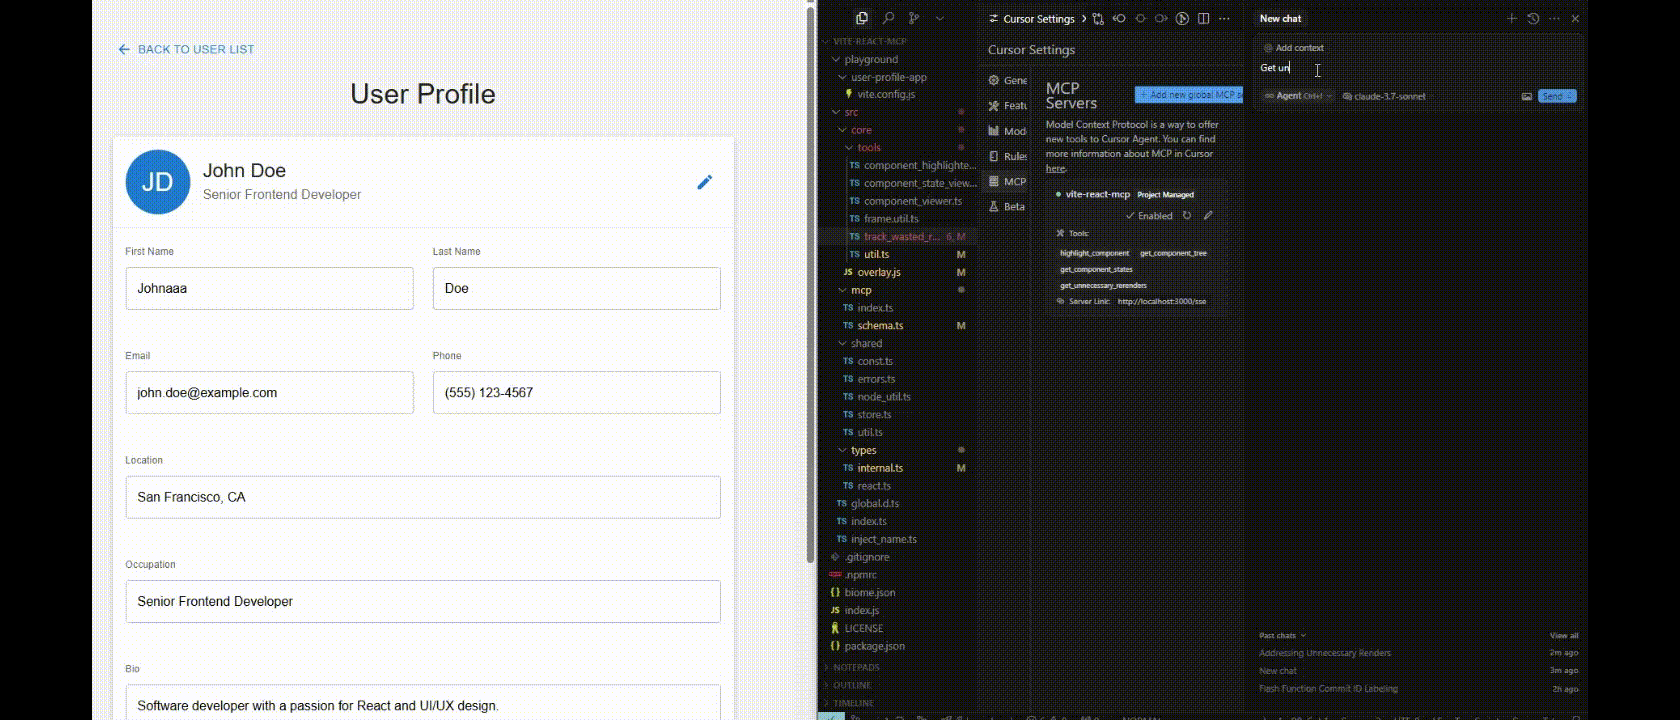Open the Source Control view icon
Image resolution: width=1680 pixels, height=720 pixels.
914,18
